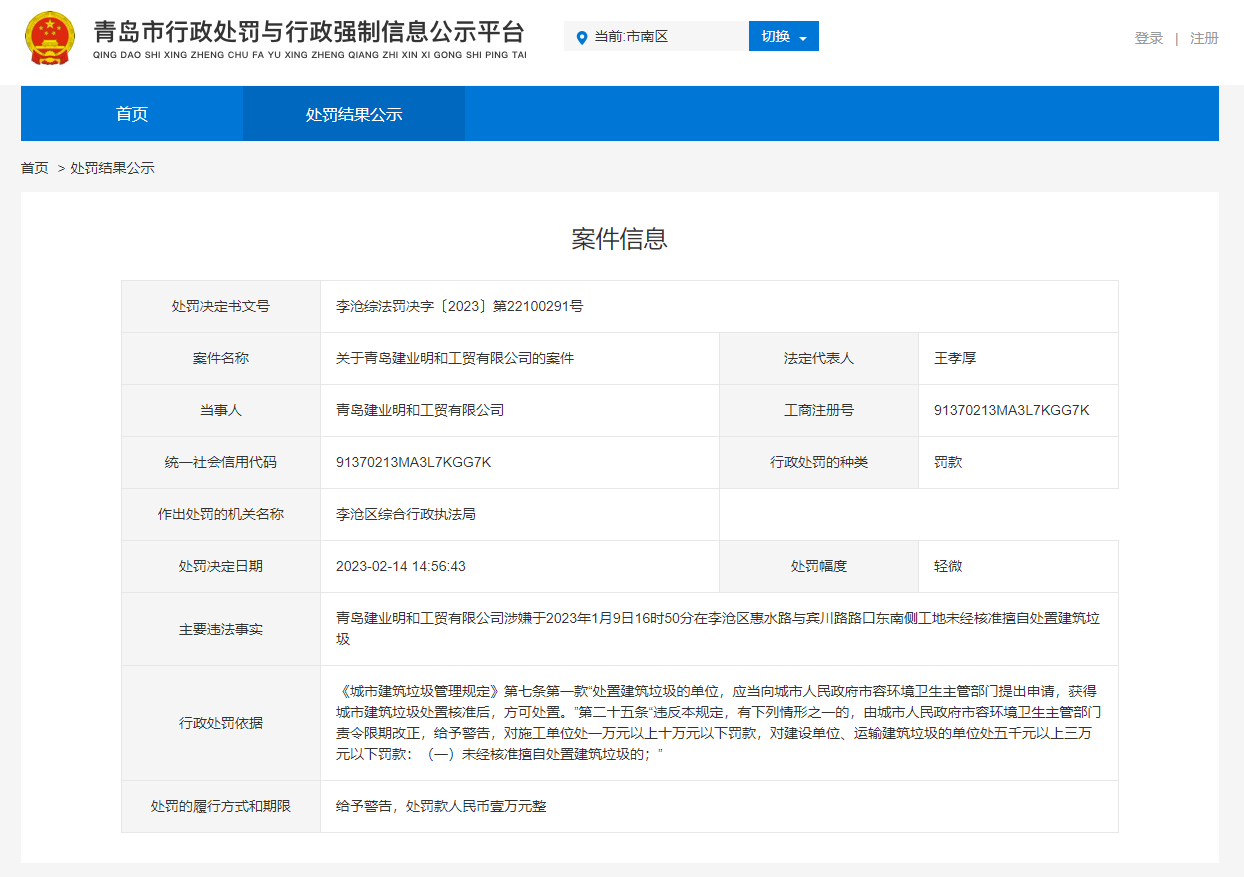Open the 切换 district dropdown

point(783,37)
